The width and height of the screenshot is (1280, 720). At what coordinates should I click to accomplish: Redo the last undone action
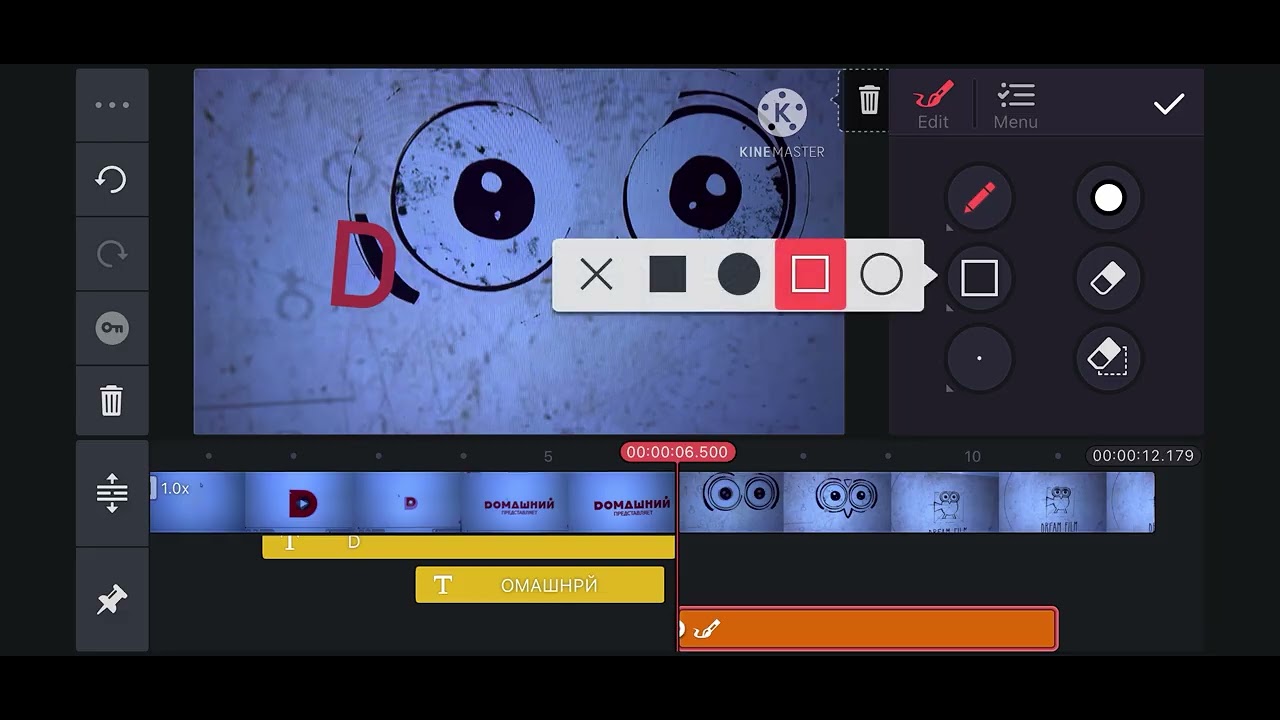coord(112,253)
